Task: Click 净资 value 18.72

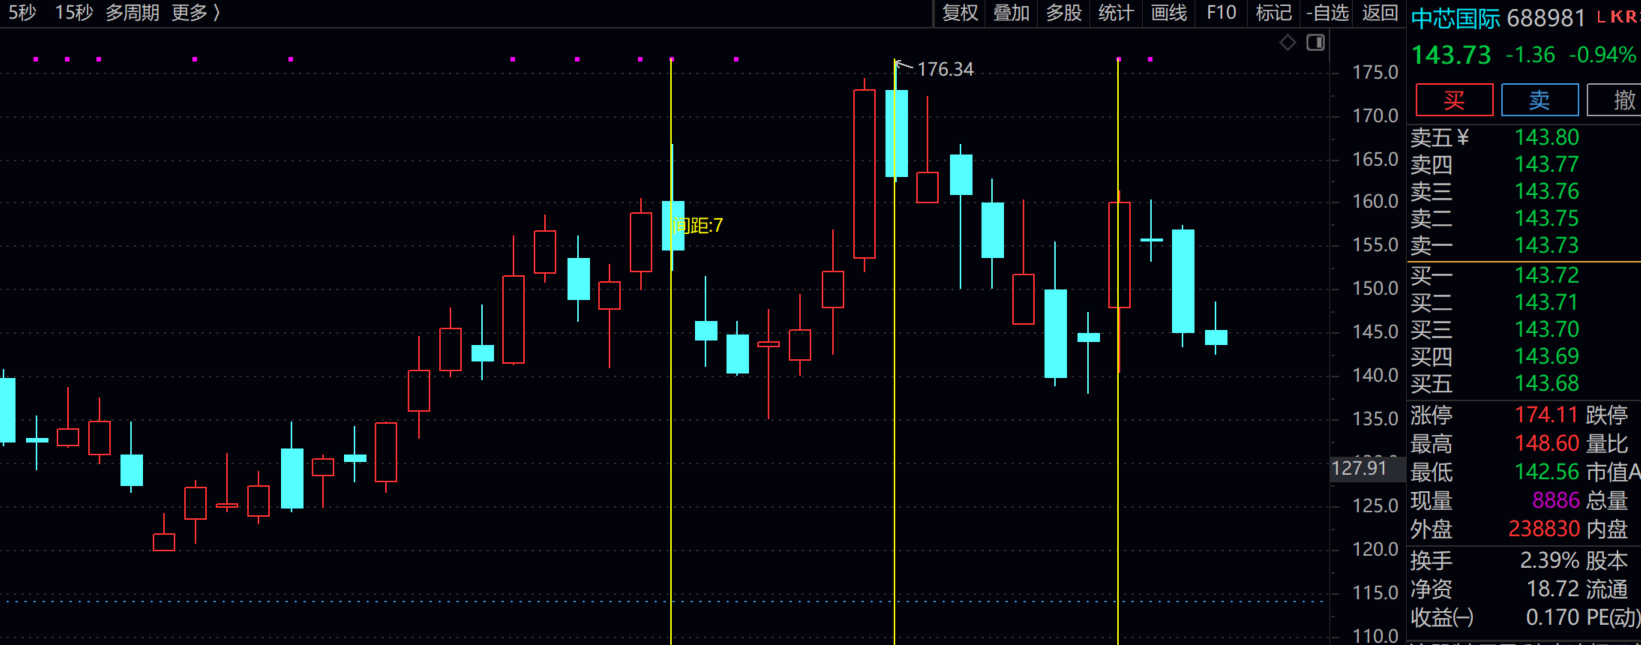Action: coord(1553,590)
